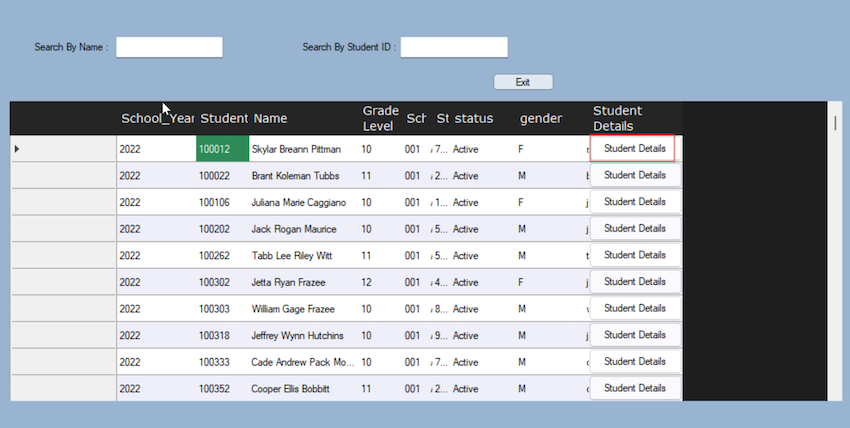Open Student Details for Jetta Ryan Frazee
This screenshot has width=850, height=428.
(635, 281)
